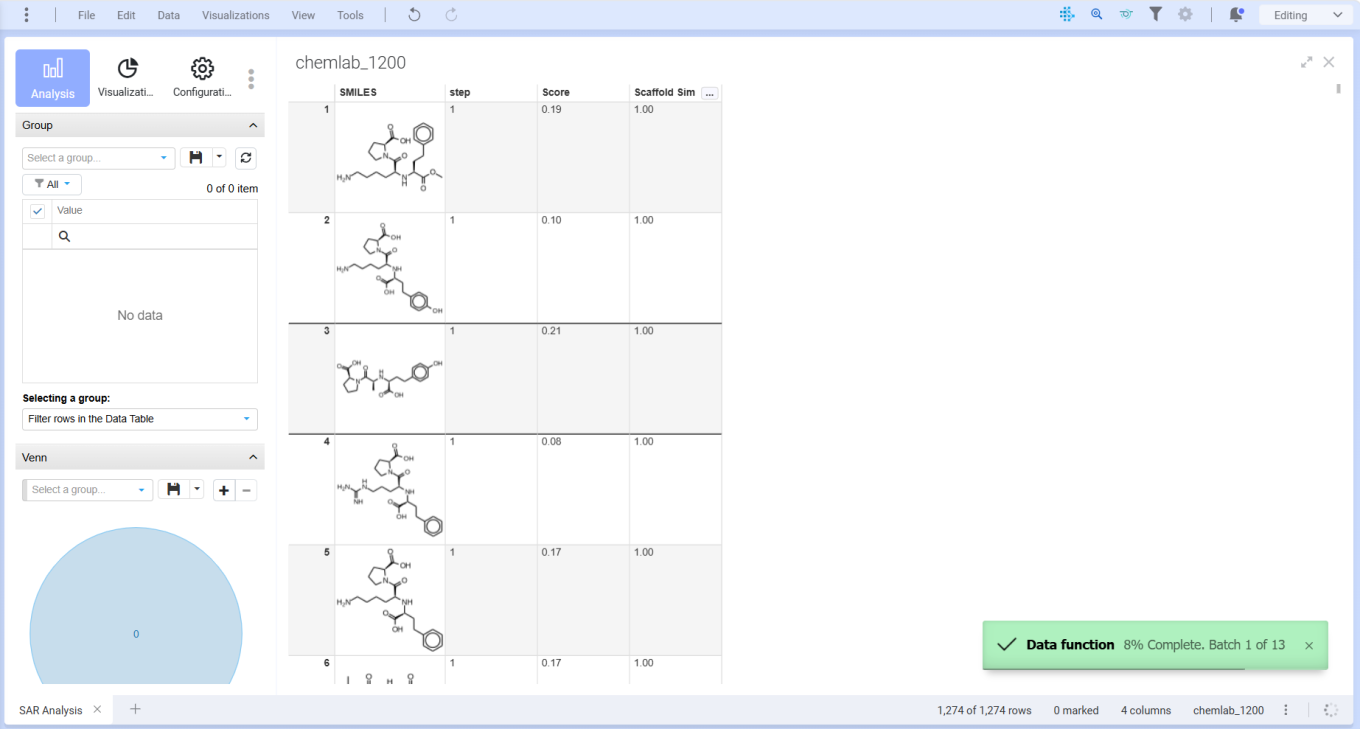Screen dimensions: 1360x729
Task: Click the blue magnifier Find icon
Action: (x=1097, y=15)
